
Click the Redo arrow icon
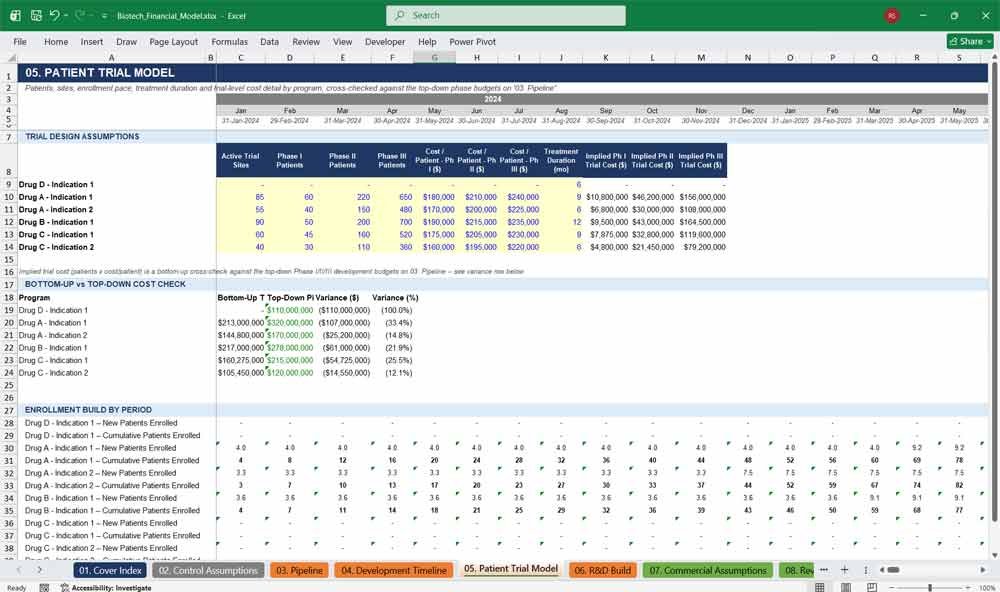(x=79, y=15)
